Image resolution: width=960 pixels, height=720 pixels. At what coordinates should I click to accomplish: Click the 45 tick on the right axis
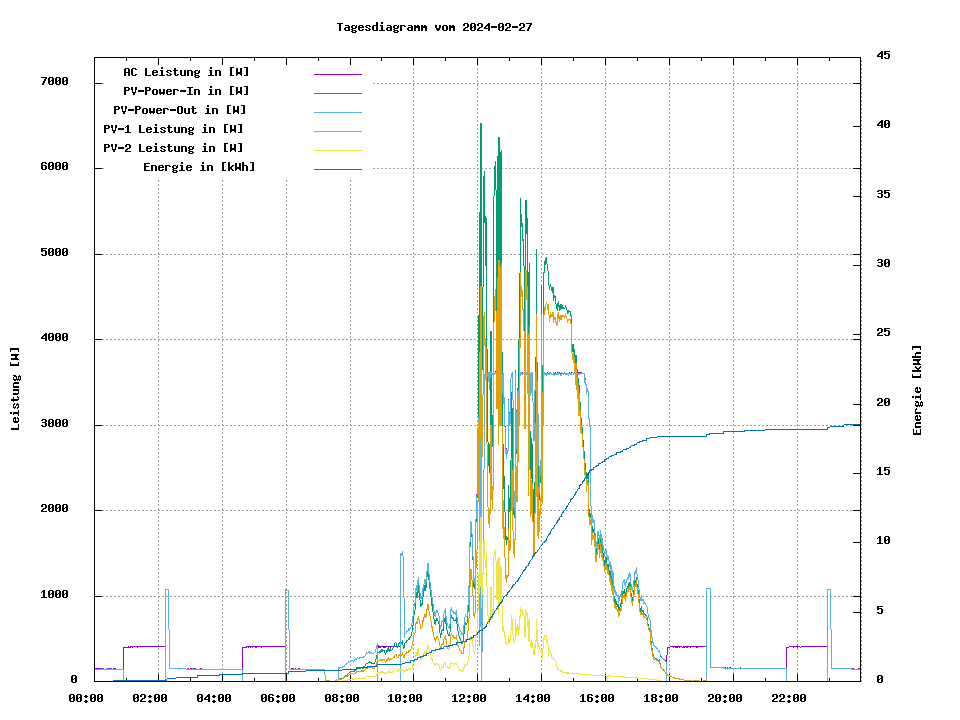883,56
